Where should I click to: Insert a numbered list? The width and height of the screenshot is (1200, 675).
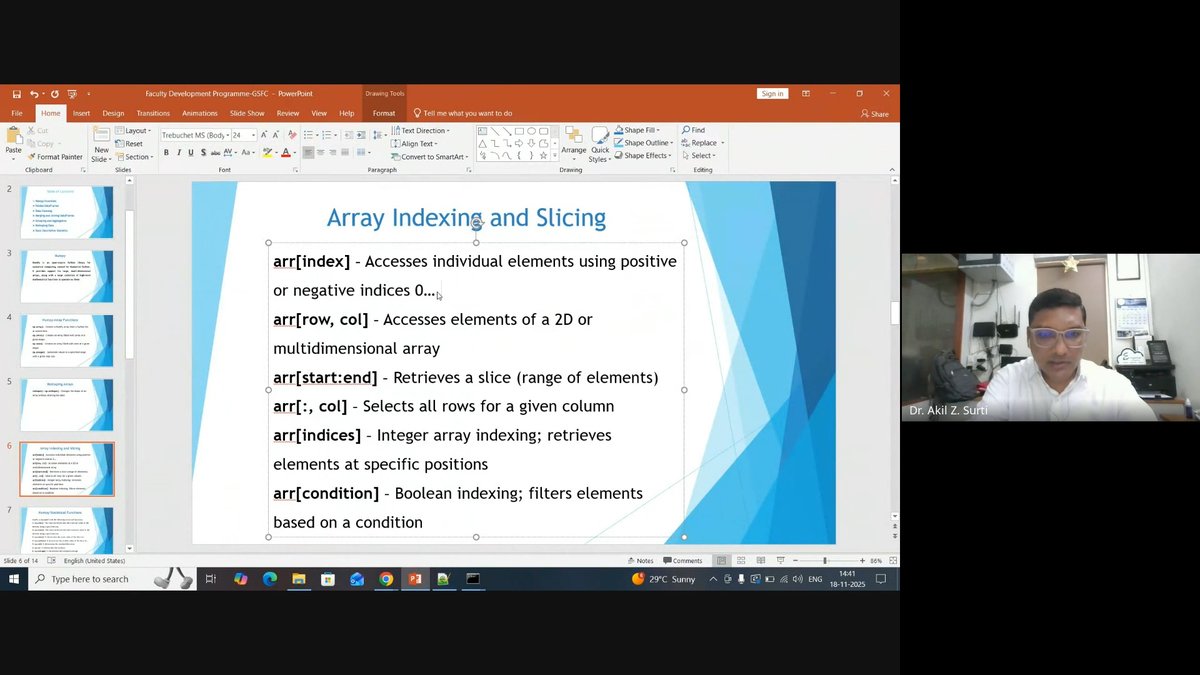(x=329, y=135)
